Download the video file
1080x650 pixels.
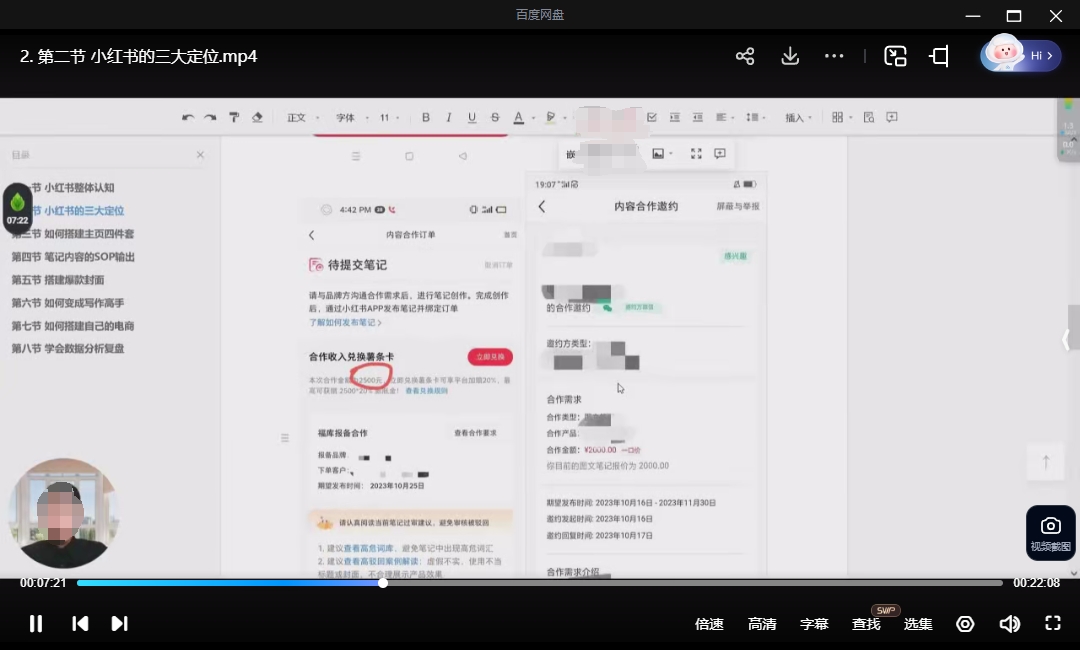click(790, 56)
